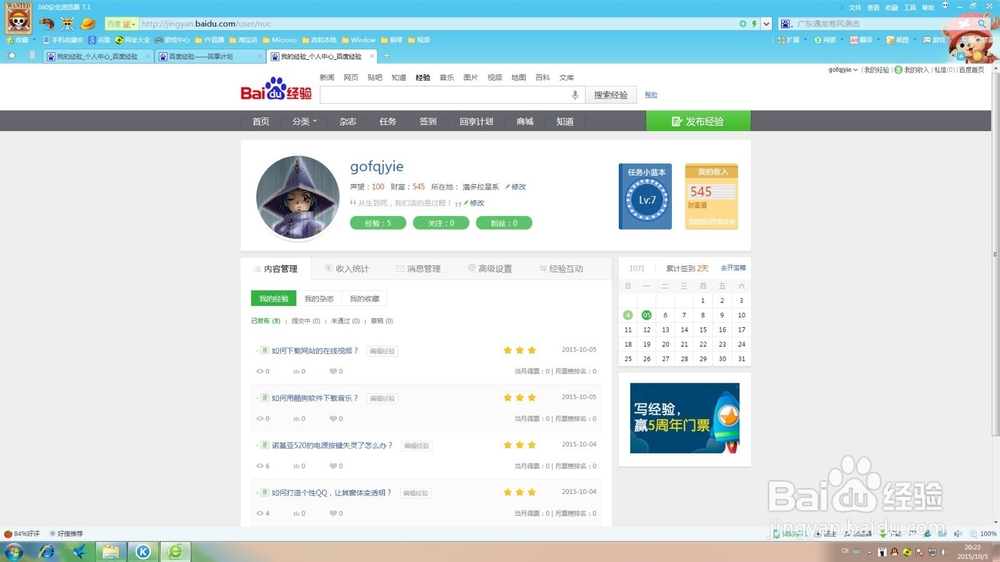Expand the 分类 category dropdown in navbar
The height and width of the screenshot is (562, 1000).
304,121
